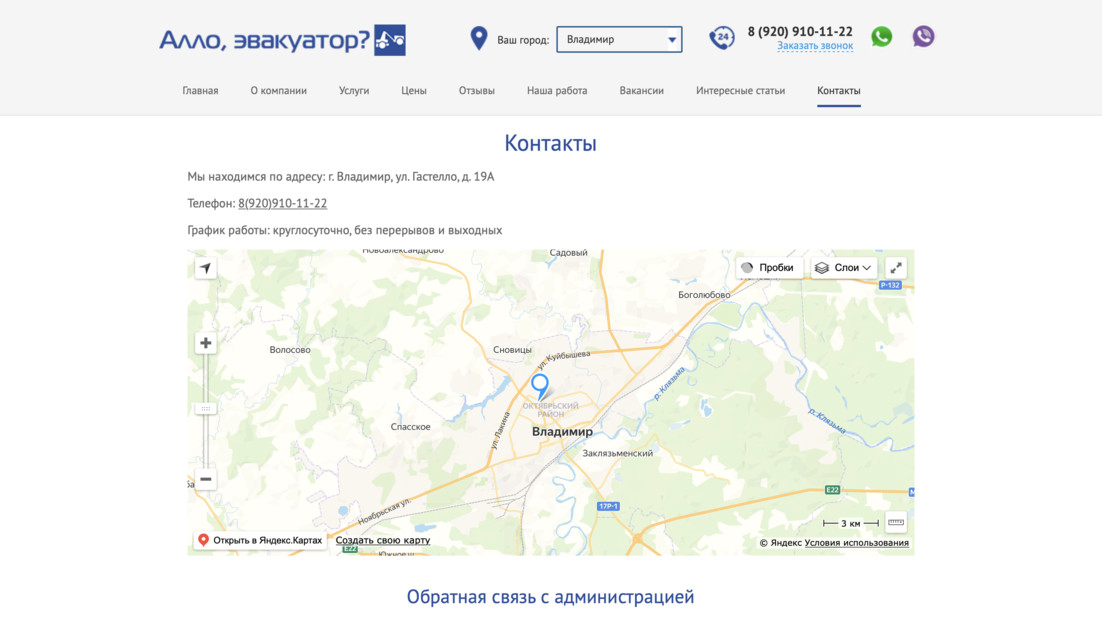The width and height of the screenshot is (1102, 620).
Task: Open Наша работа menu item
Action: pyautogui.click(x=557, y=91)
